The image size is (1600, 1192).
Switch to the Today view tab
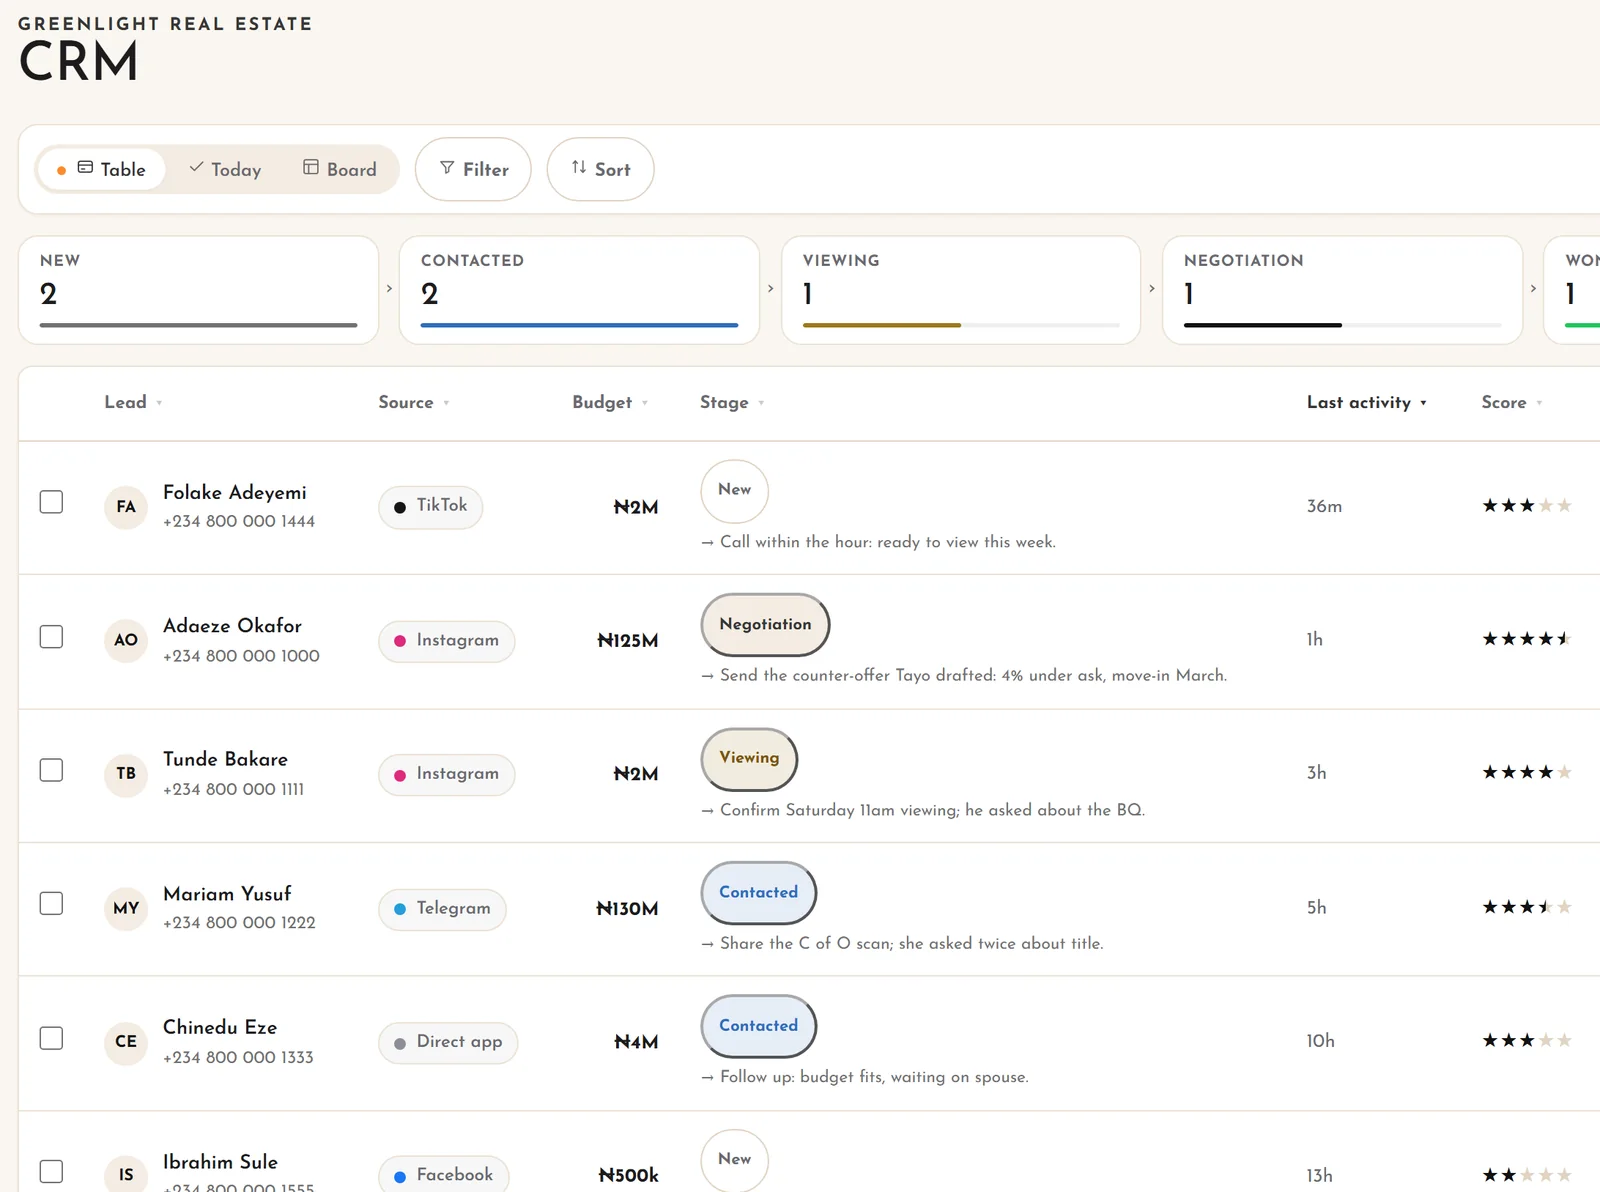pyautogui.click(x=225, y=169)
